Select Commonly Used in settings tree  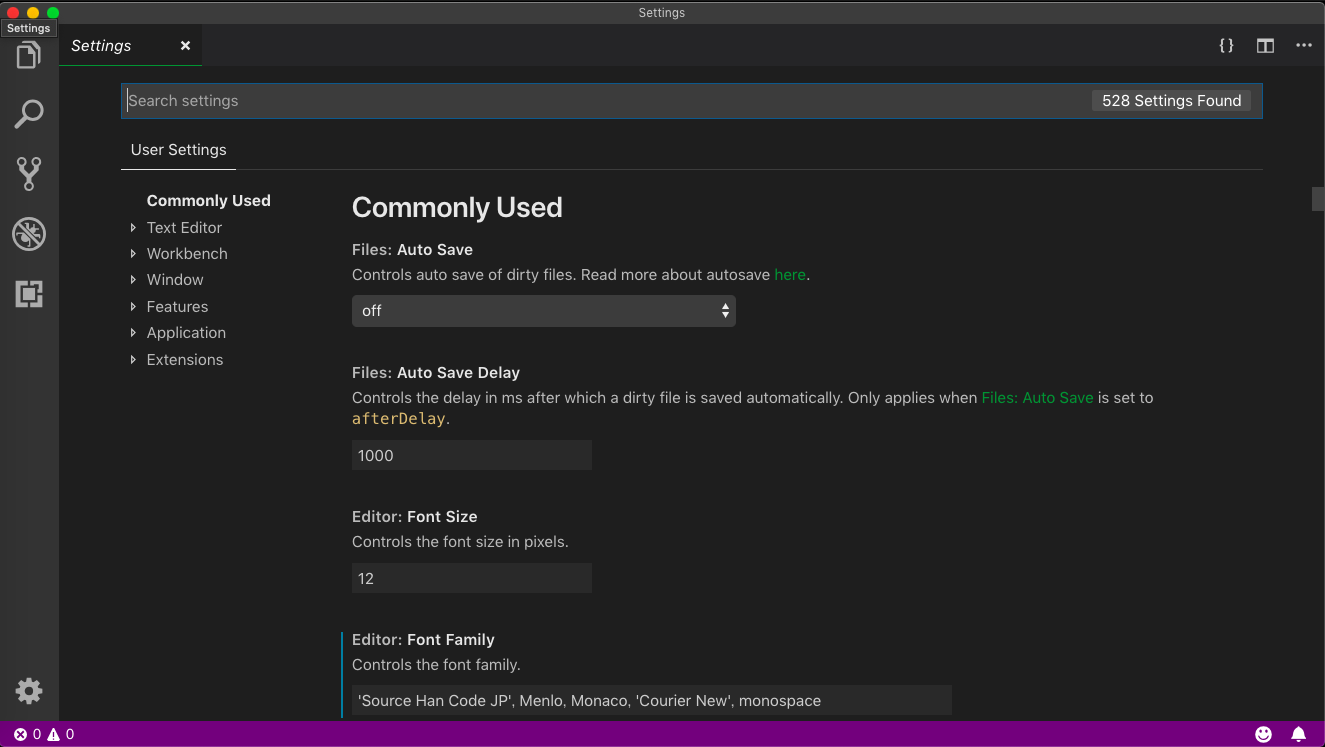208,201
